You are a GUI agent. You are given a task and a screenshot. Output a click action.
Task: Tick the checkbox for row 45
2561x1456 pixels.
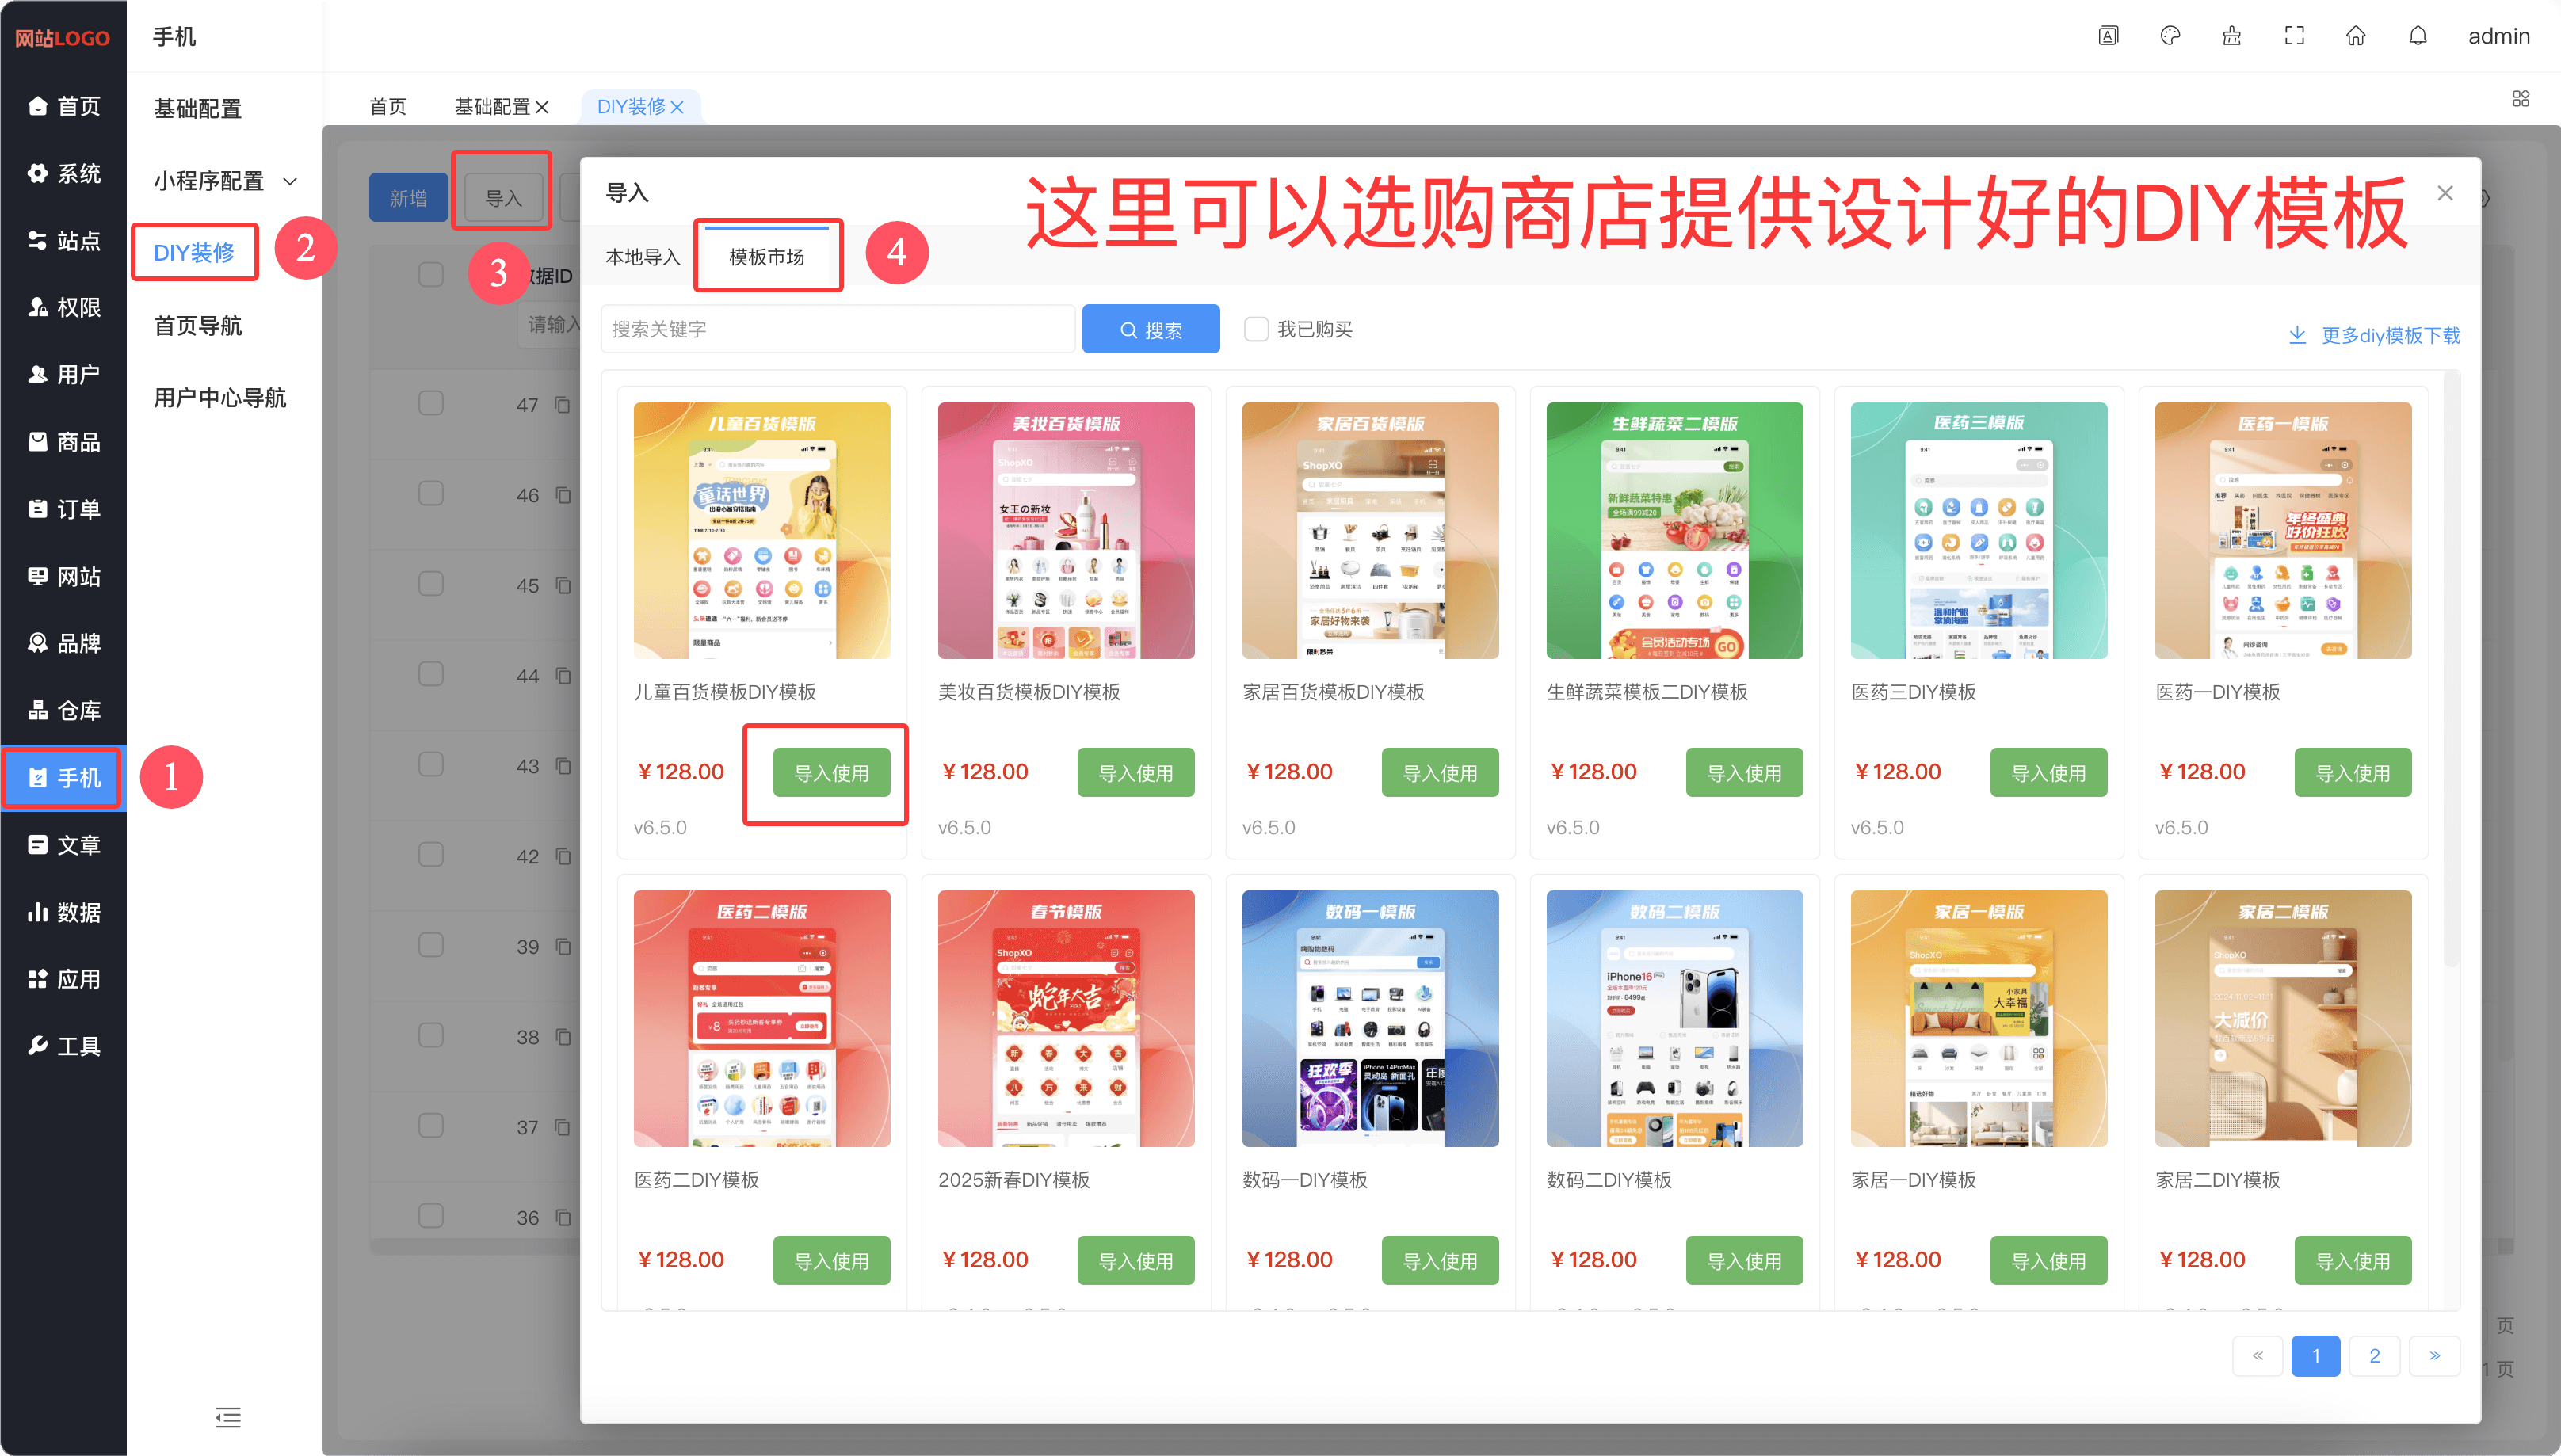(431, 584)
